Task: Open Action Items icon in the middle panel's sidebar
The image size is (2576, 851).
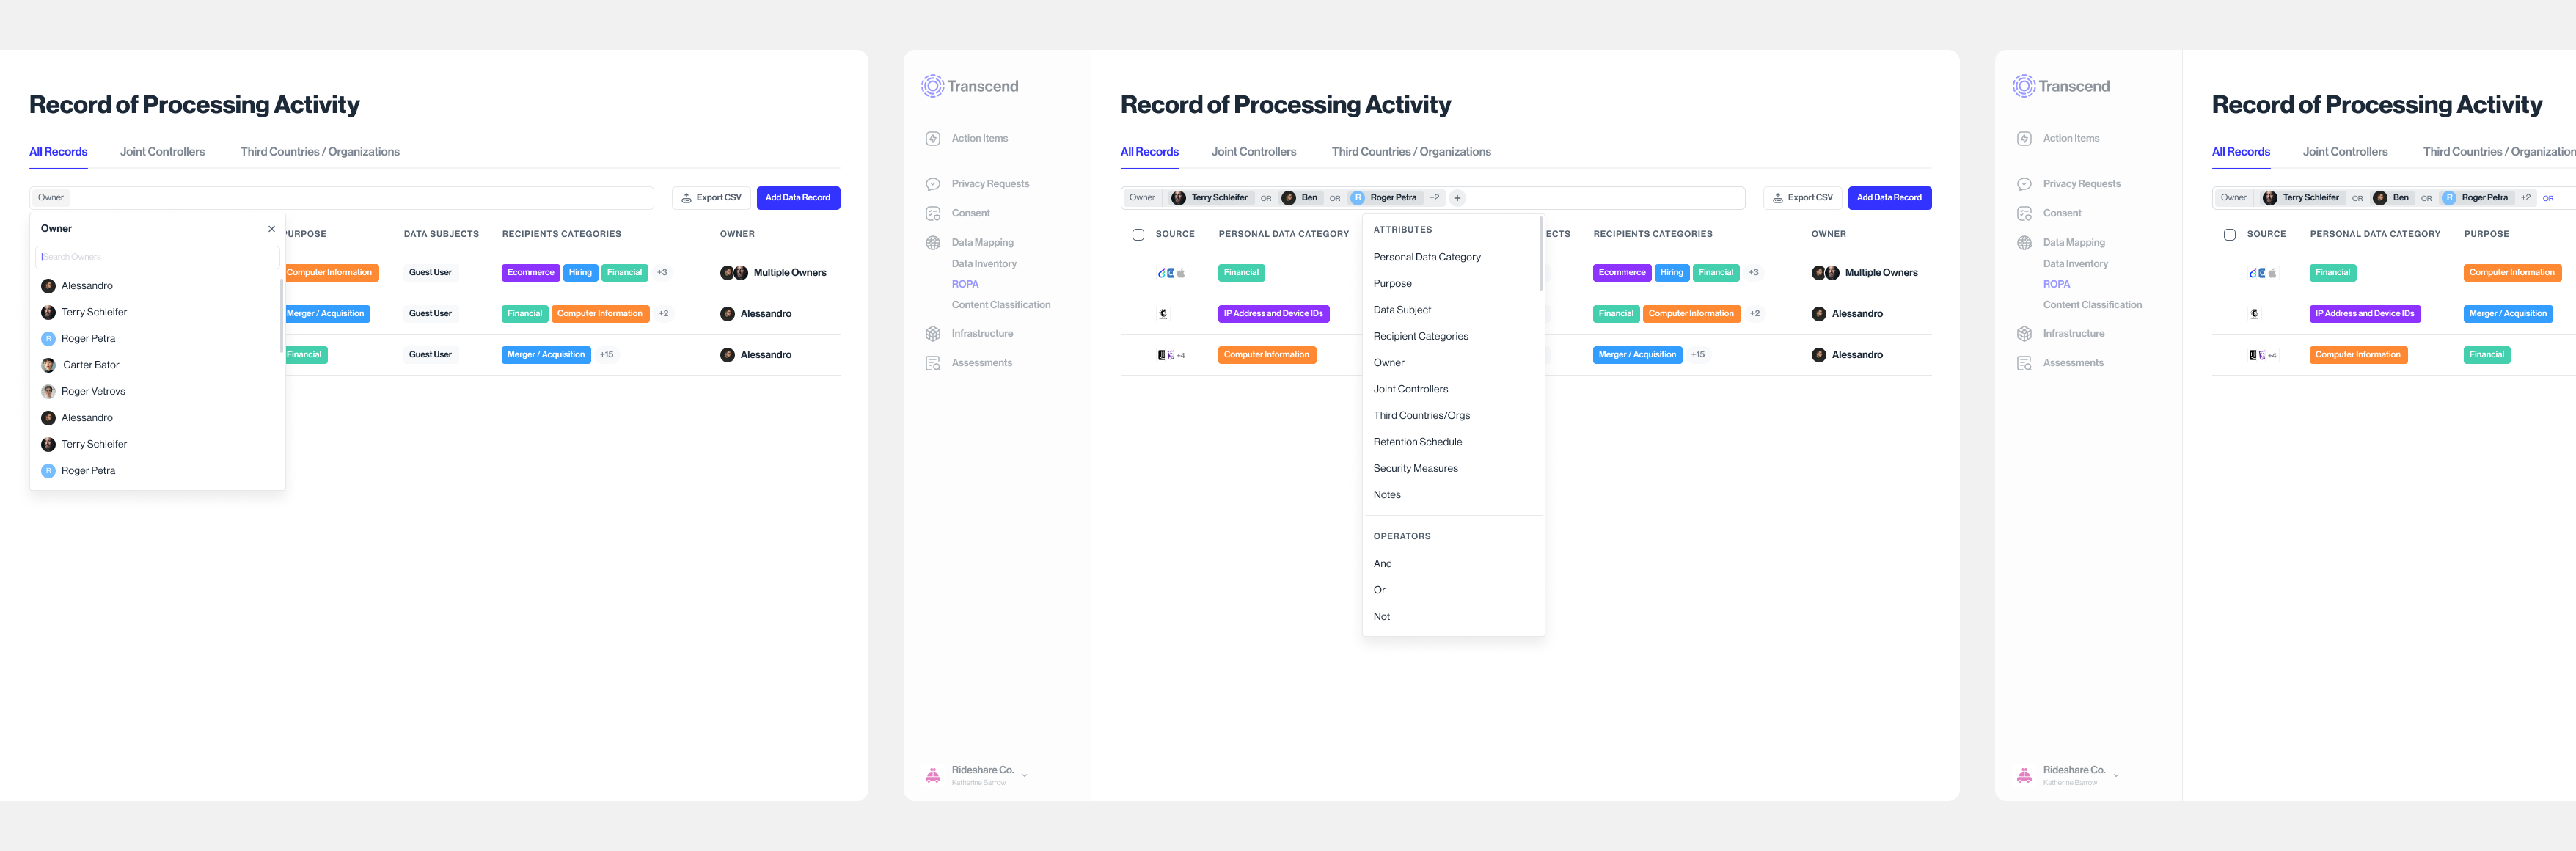Action: [x=932, y=139]
